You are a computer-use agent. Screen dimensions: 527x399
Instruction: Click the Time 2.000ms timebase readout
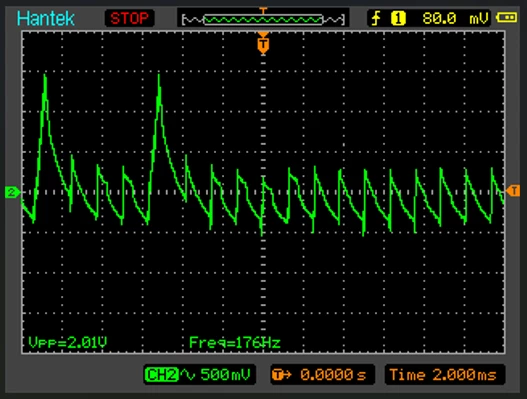tap(443, 374)
